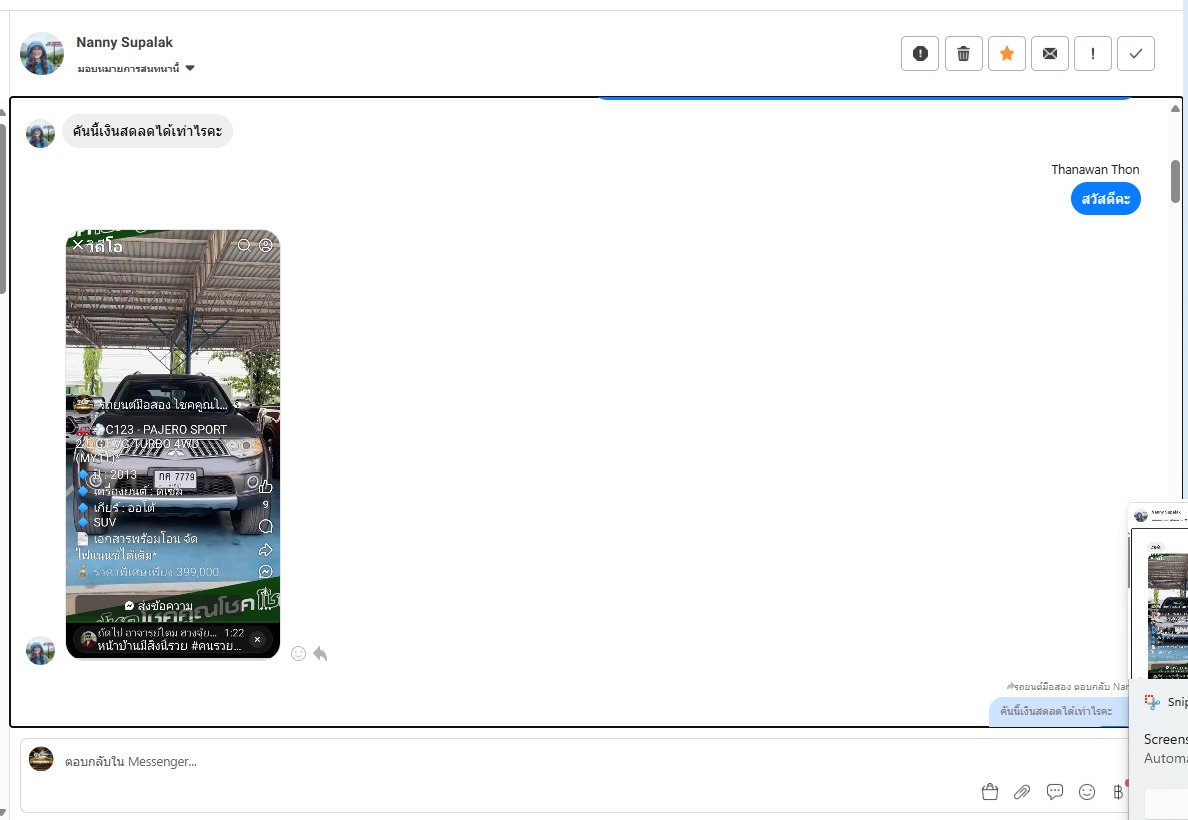Click the Baht payment request icon
The height and width of the screenshot is (820, 1188).
pyautogui.click(x=1118, y=792)
